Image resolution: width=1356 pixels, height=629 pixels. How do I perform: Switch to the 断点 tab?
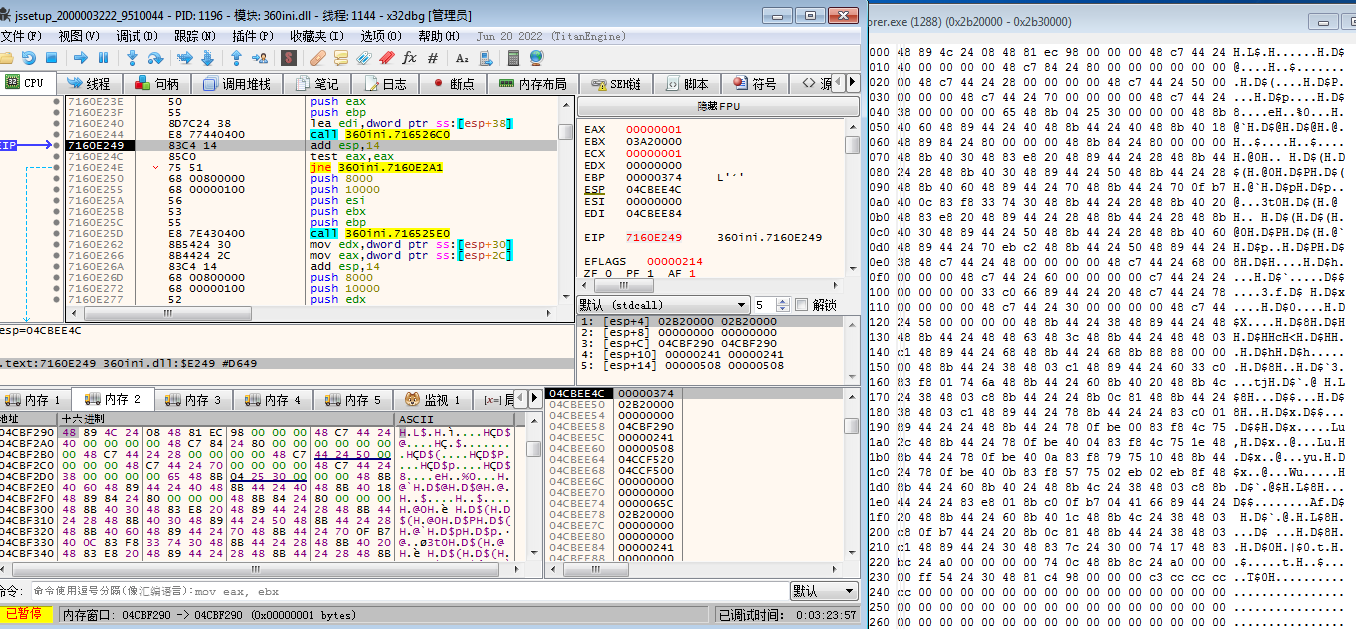tap(452, 84)
